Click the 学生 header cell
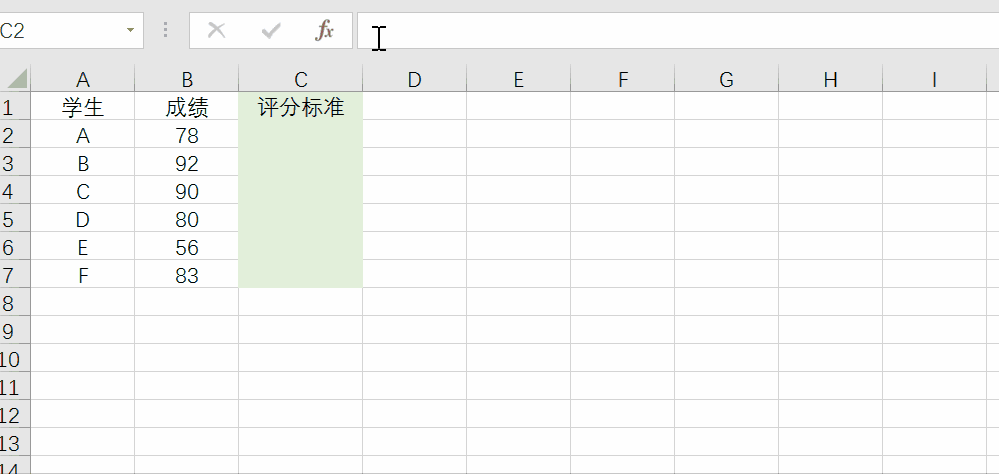Viewport: 999px width, 474px height. pos(83,107)
